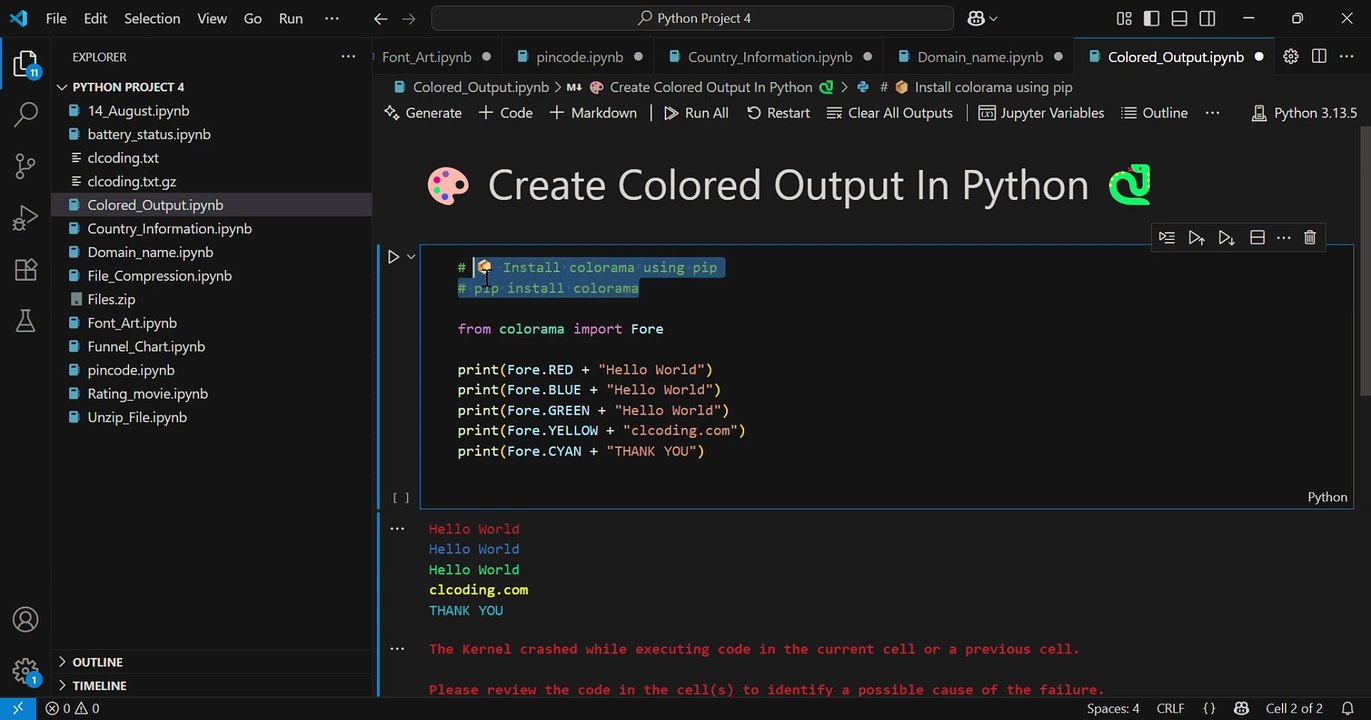The image size is (1371, 720).
Task: Open Copilot status icon in status bar
Action: pos(1241,709)
